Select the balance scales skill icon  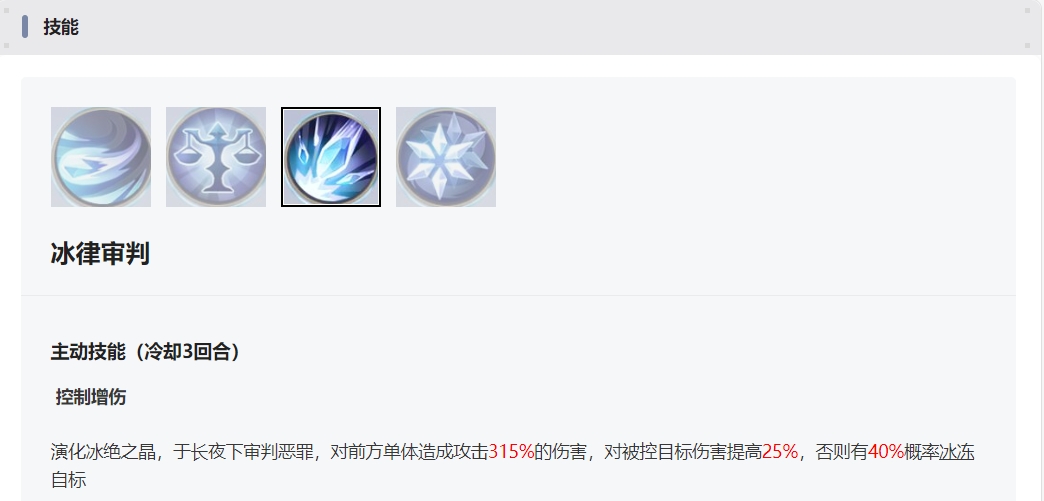point(216,157)
